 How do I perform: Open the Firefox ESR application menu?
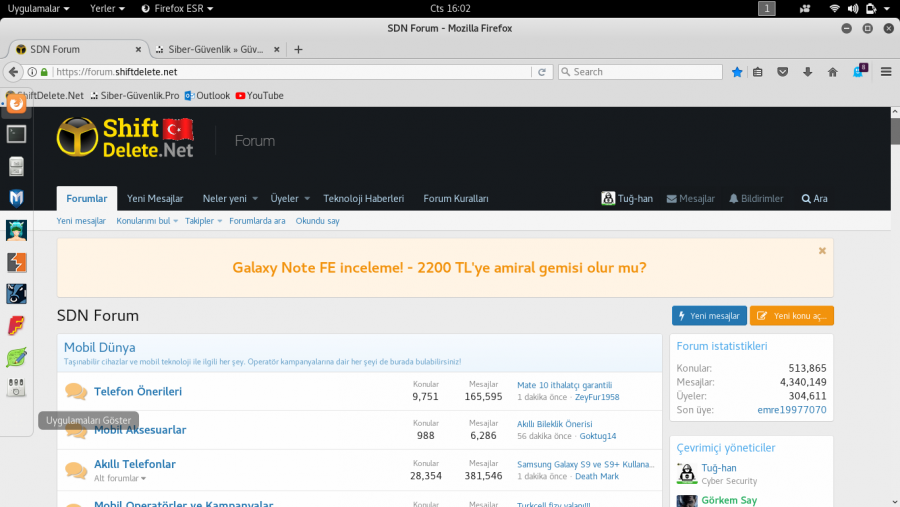[177, 9]
